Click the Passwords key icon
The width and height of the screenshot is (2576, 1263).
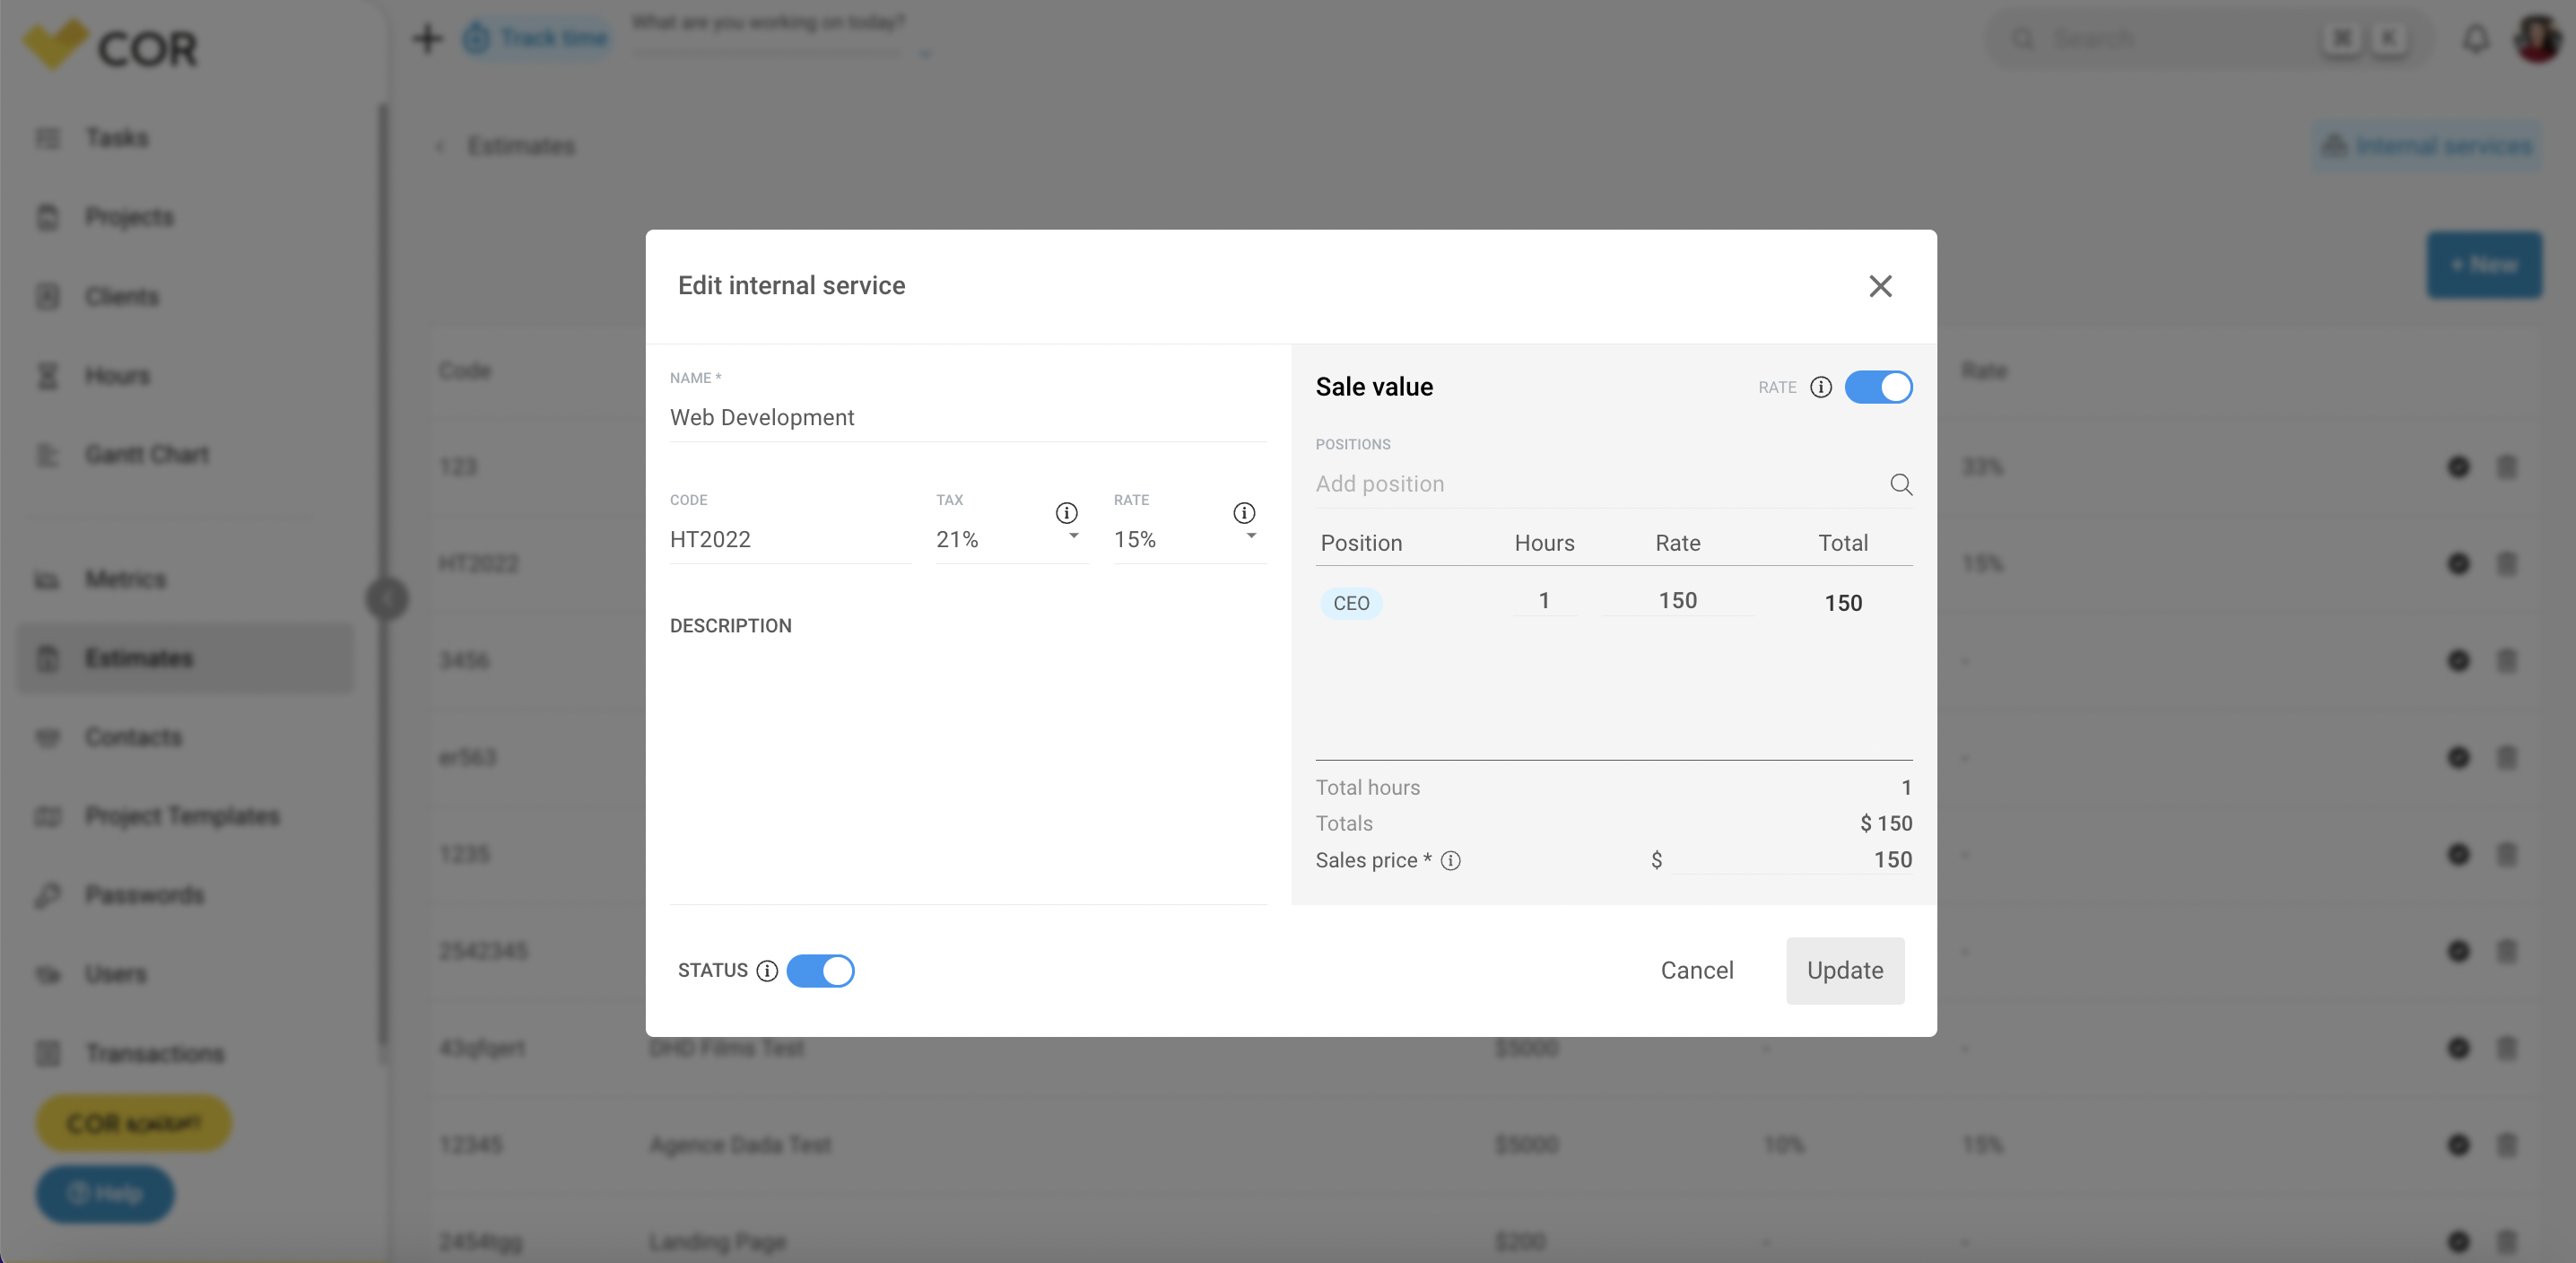(48, 895)
